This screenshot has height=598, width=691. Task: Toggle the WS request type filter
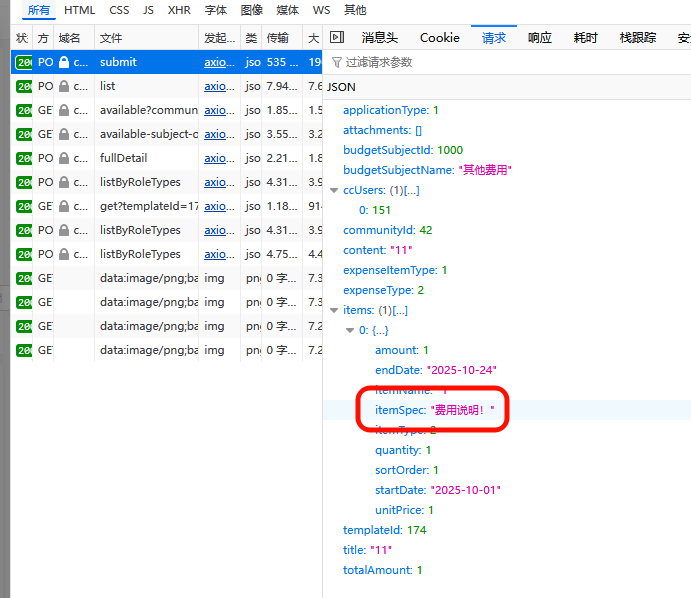pyautogui.click(x=321, y=10)
